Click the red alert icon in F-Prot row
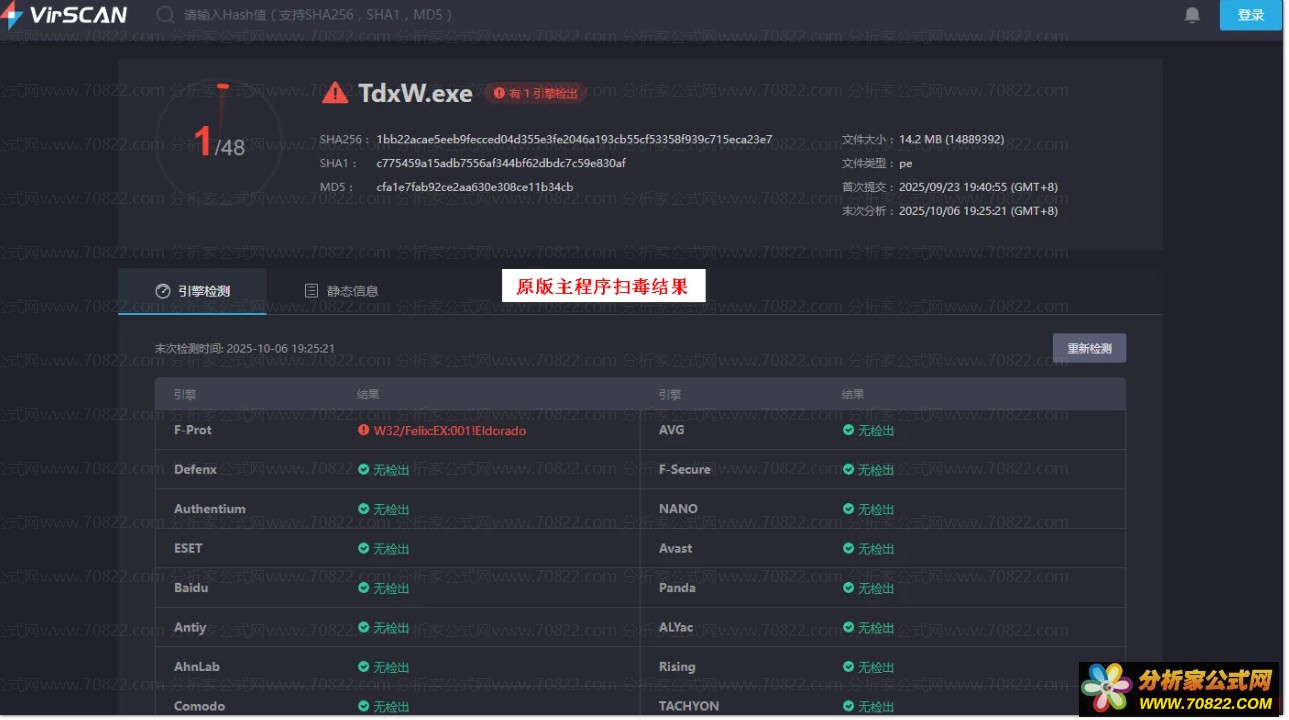1289x720 pixels. (x=364, y=430)
